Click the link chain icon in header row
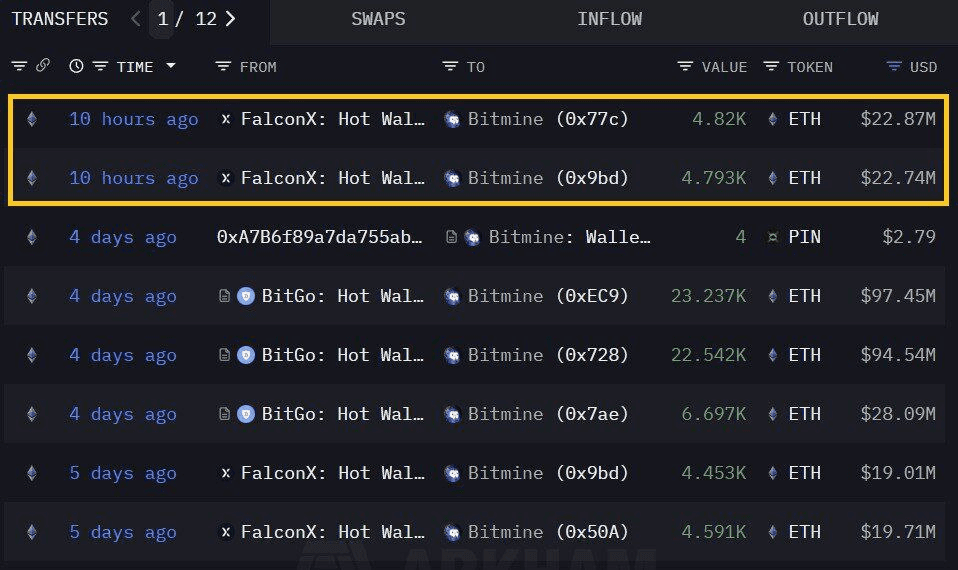 (x=43, y=65)
